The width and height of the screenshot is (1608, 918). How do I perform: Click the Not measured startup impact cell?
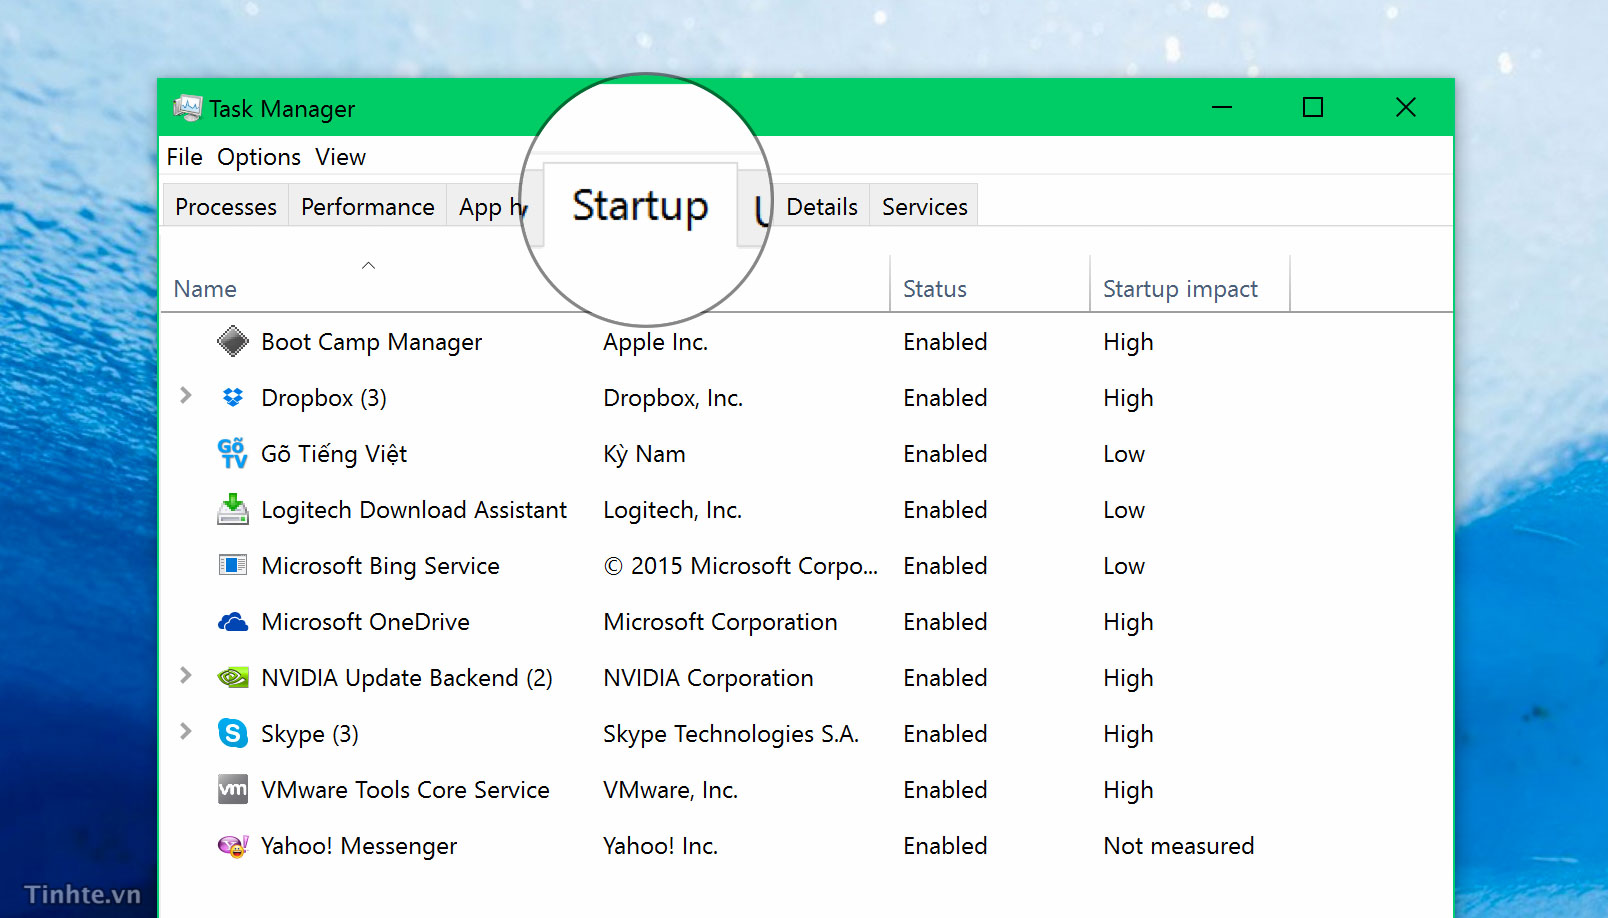1179,846
